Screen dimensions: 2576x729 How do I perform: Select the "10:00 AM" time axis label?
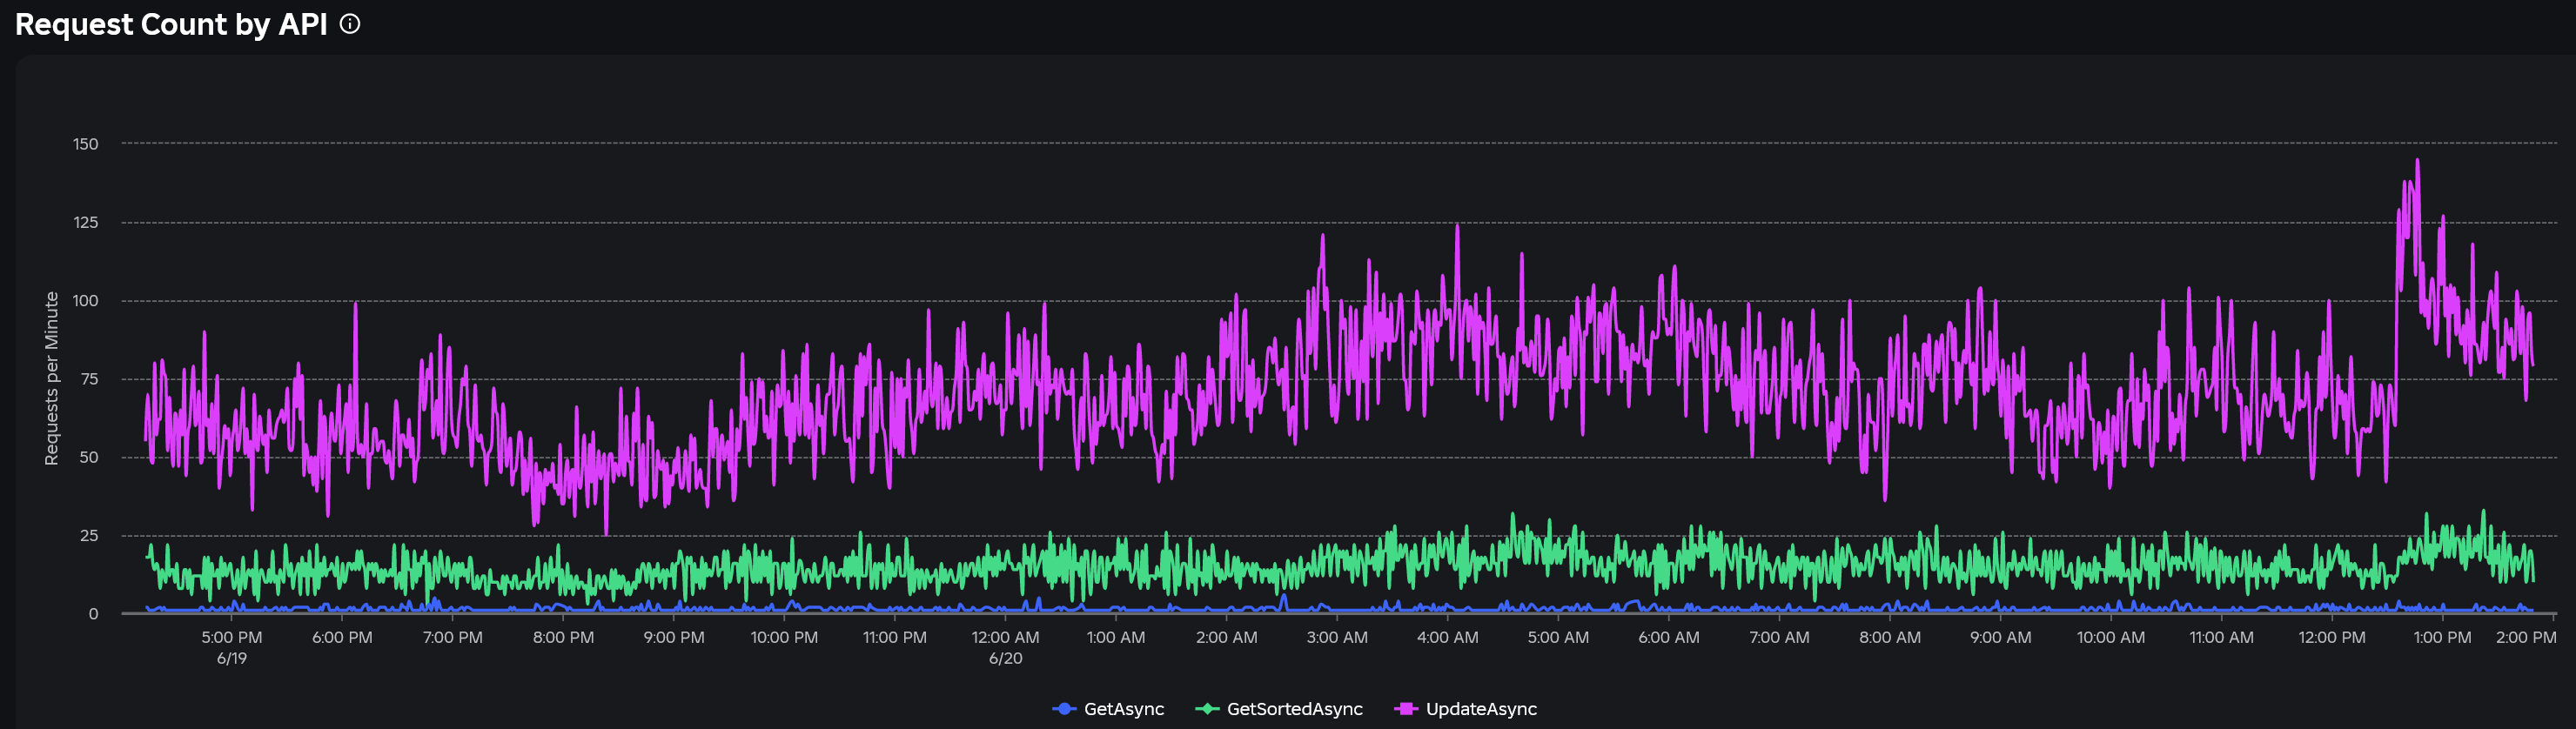(2111, 637)
